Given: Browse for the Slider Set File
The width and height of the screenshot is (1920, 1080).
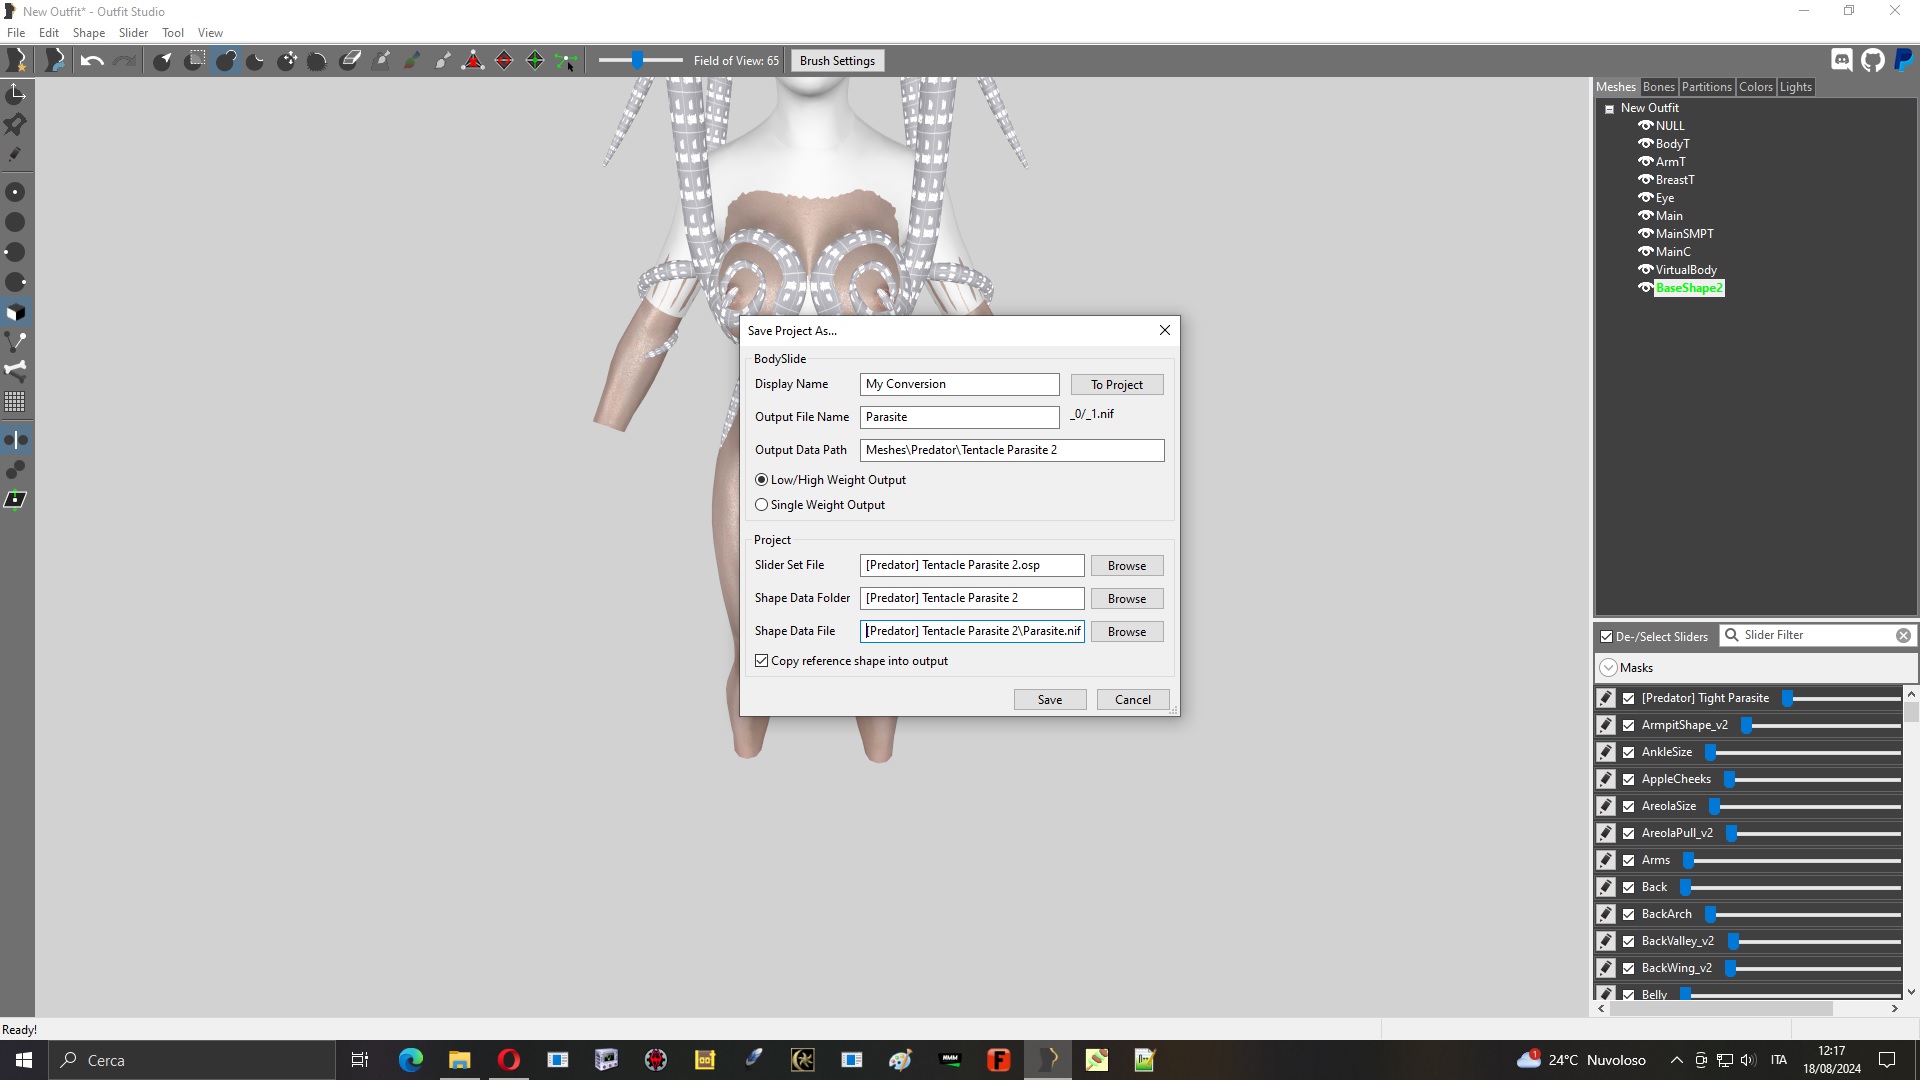Looking at the screenshot, I should point(1127,566).
